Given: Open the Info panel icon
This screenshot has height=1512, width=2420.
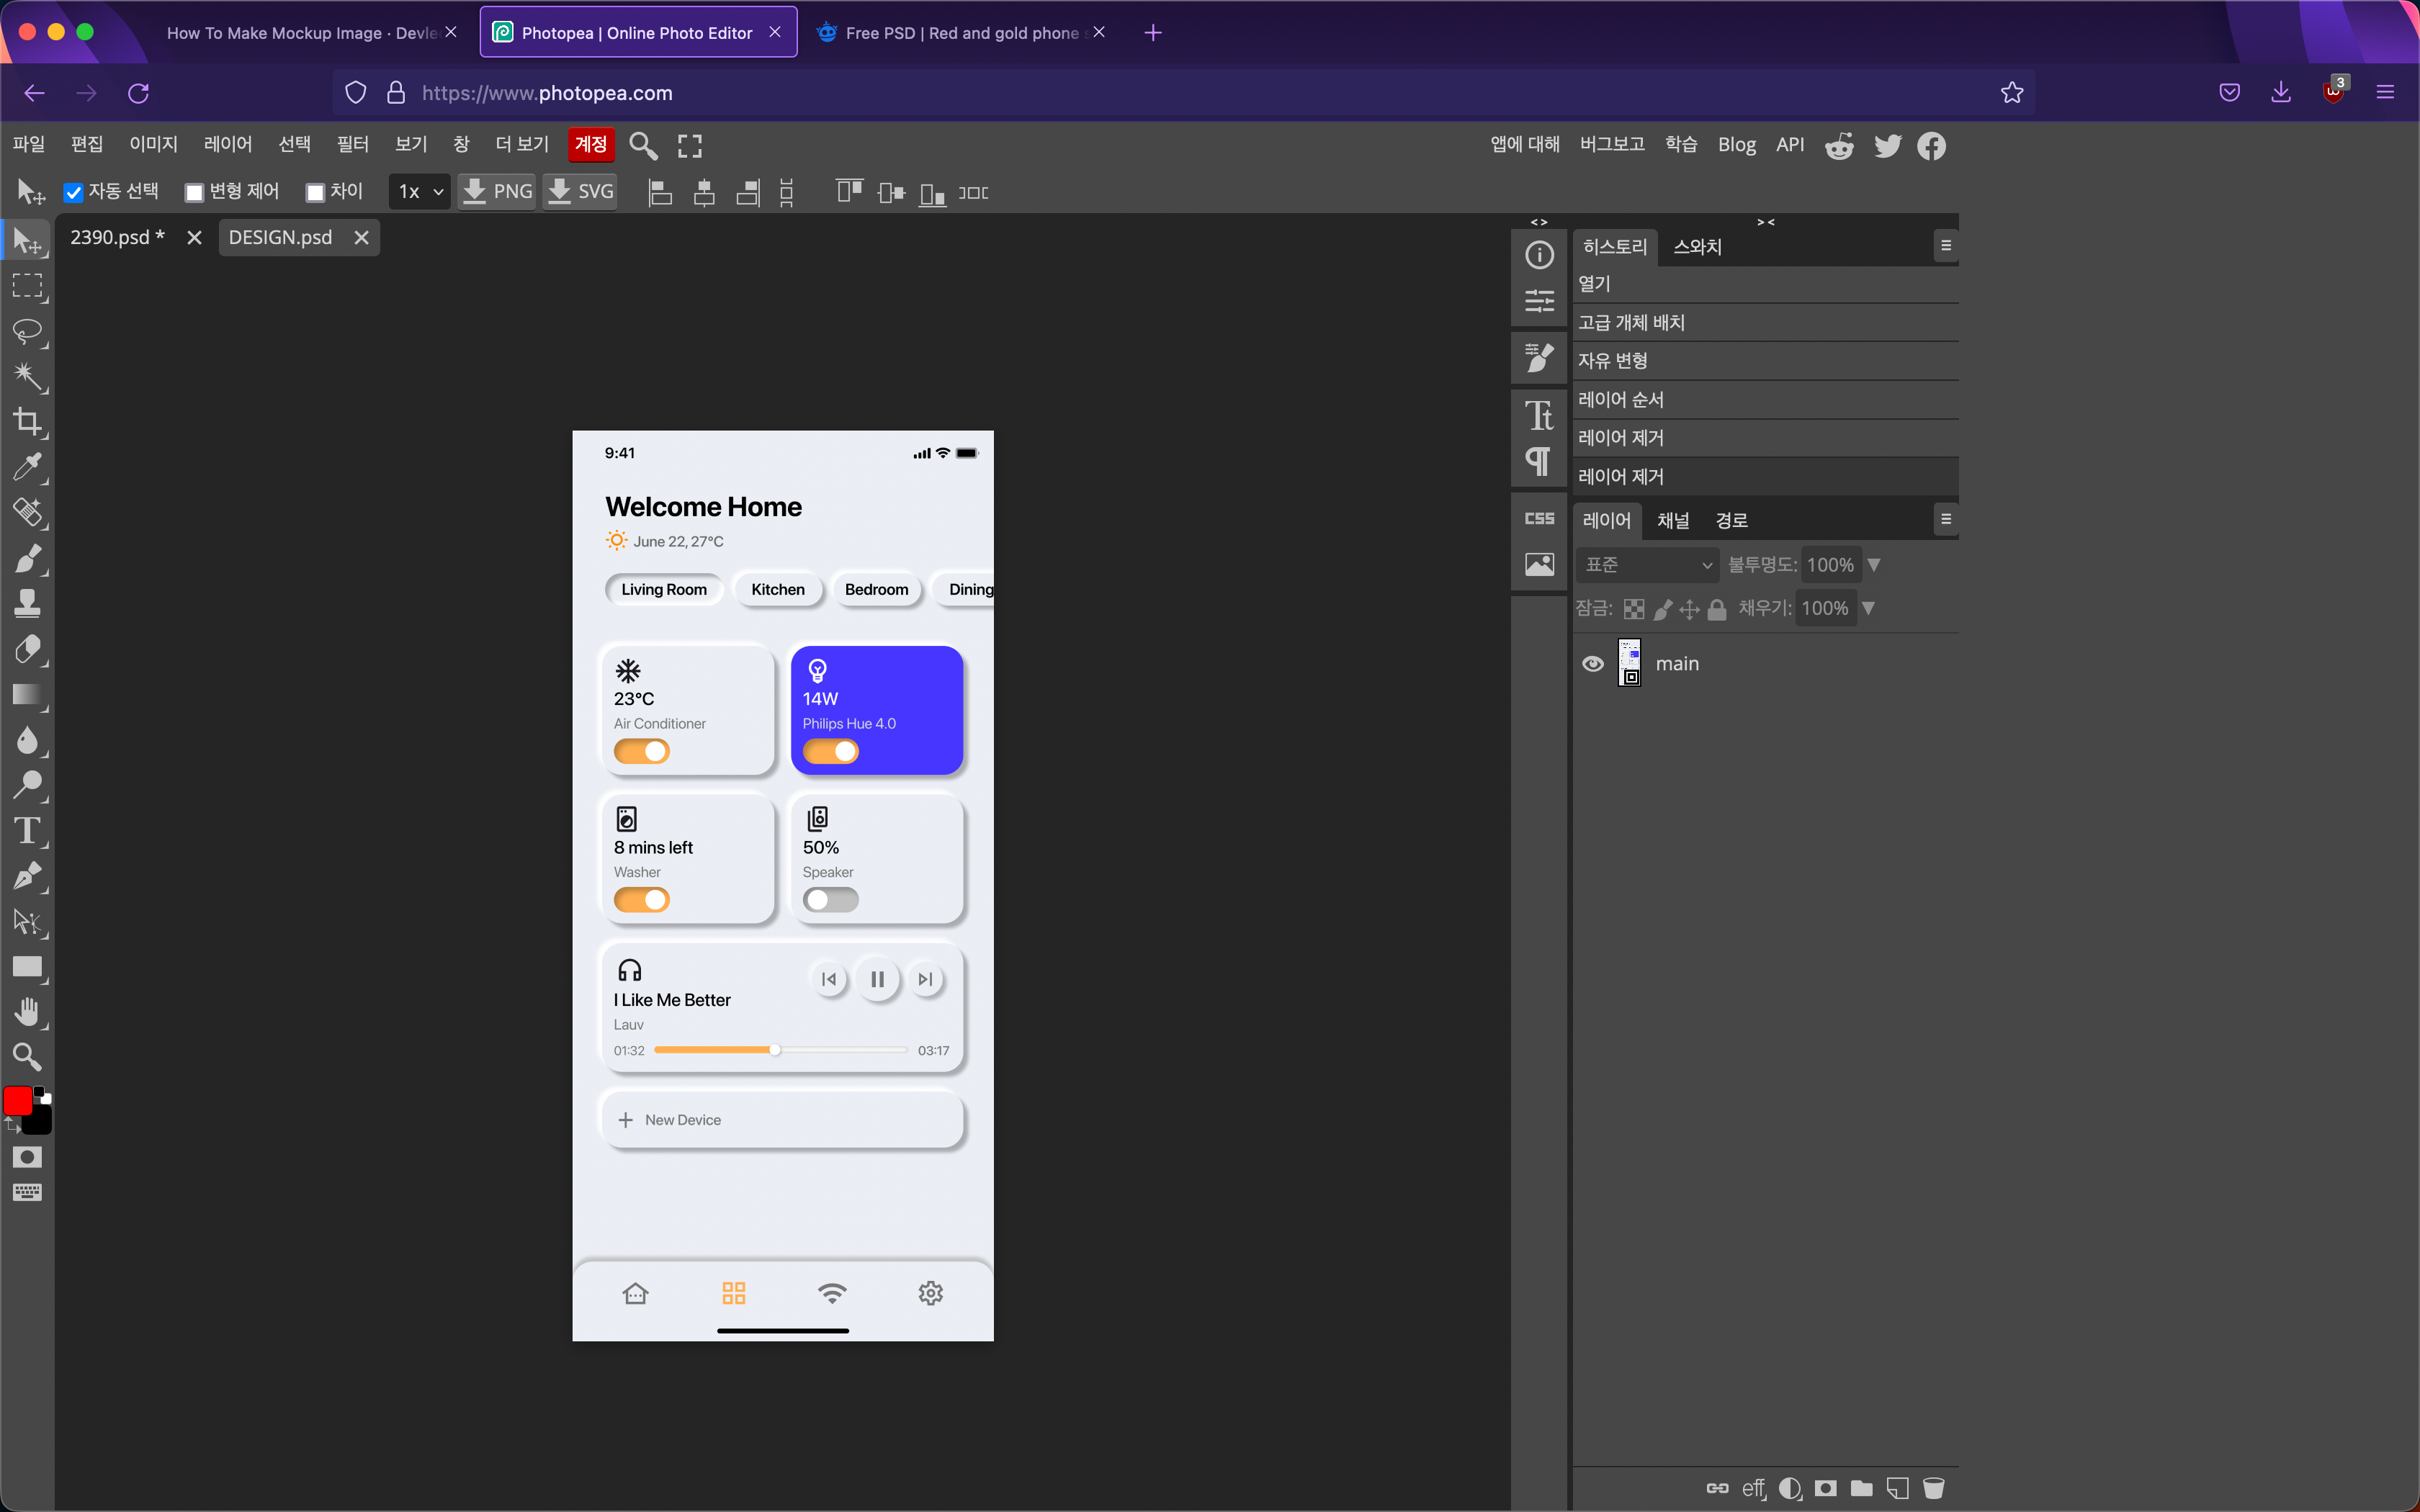Looking at the screenshot, I should click(x=1539, y=255).
